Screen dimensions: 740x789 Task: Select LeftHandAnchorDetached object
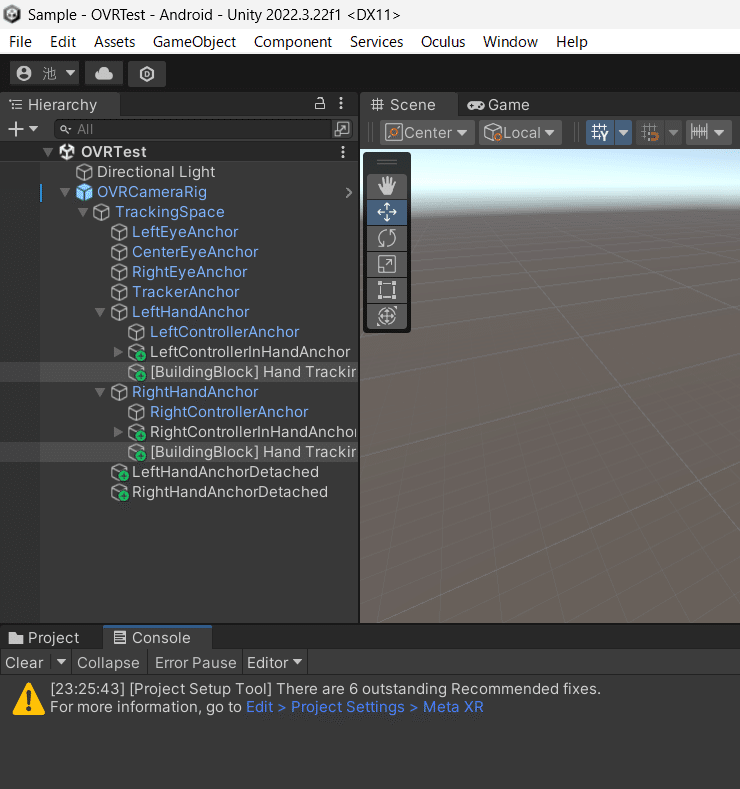(225, 472)
